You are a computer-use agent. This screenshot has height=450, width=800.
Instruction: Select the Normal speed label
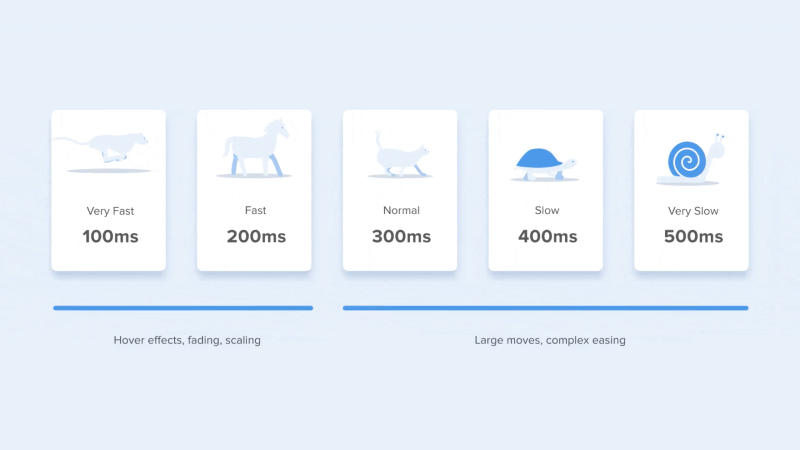402,210
